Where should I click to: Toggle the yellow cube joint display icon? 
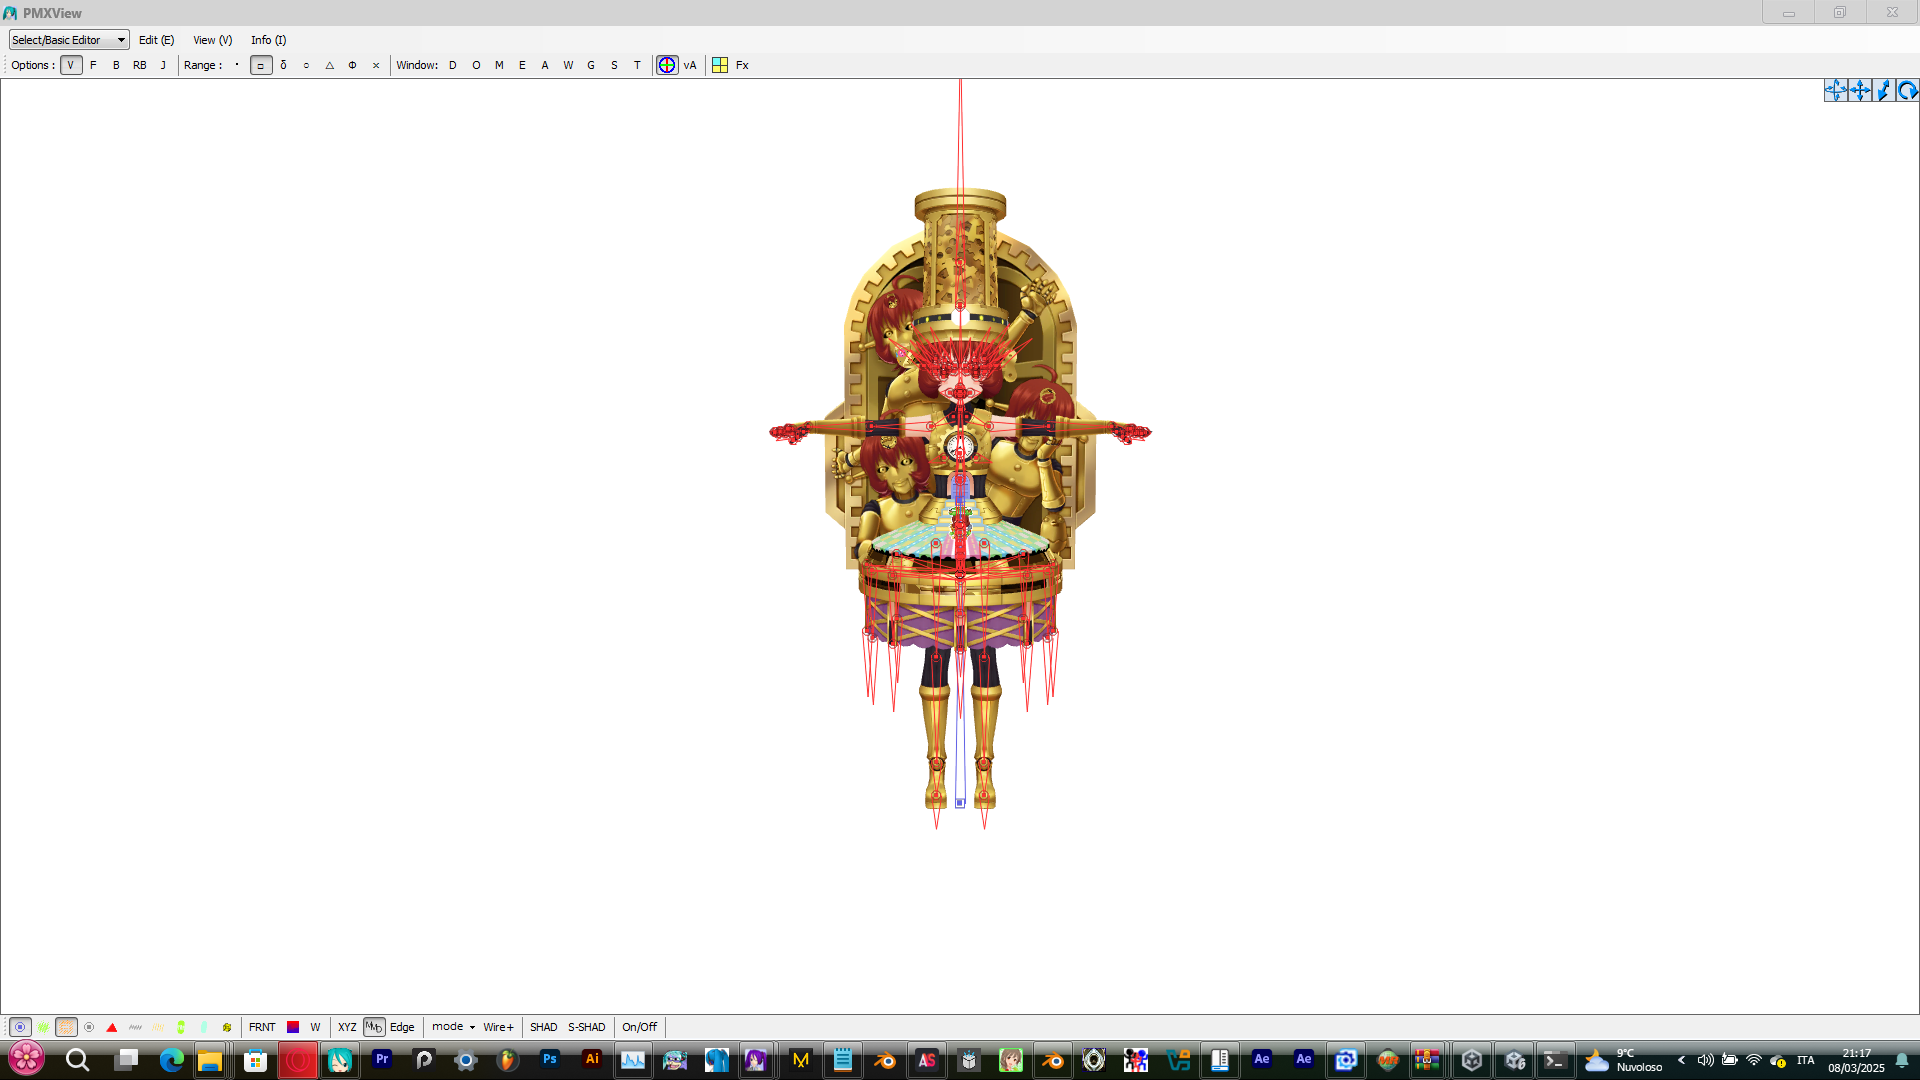227,1027
